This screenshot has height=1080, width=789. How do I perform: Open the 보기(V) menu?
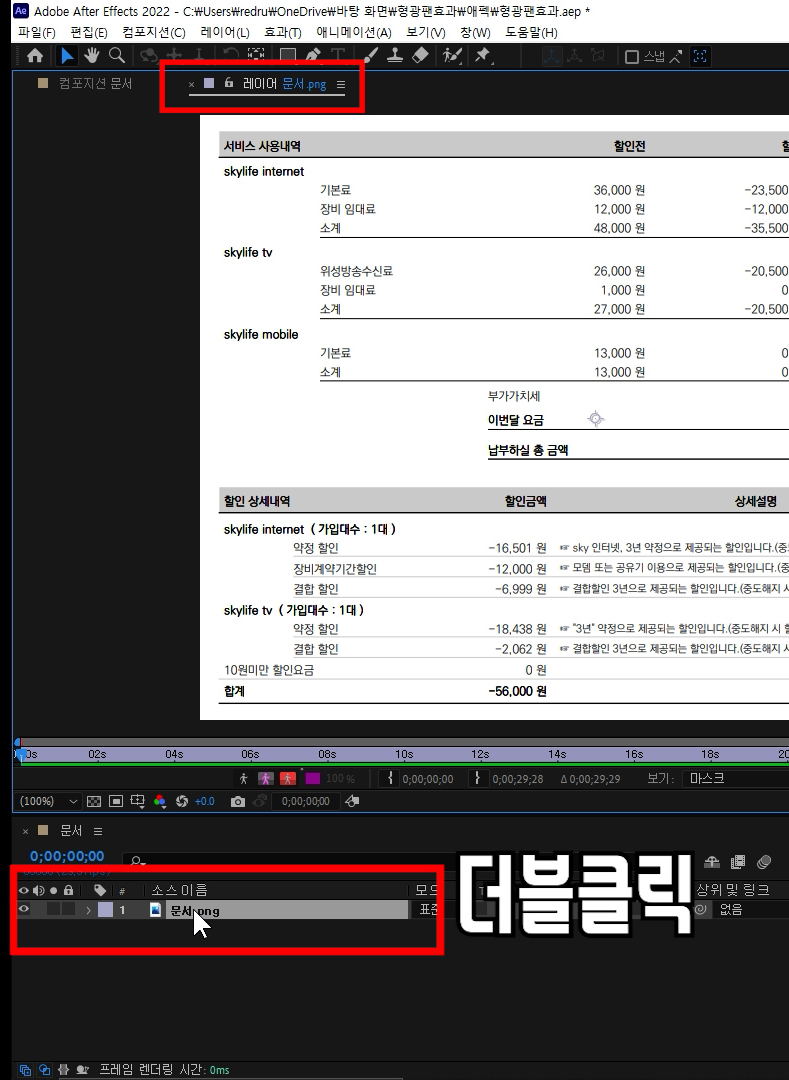pos(425,32)
